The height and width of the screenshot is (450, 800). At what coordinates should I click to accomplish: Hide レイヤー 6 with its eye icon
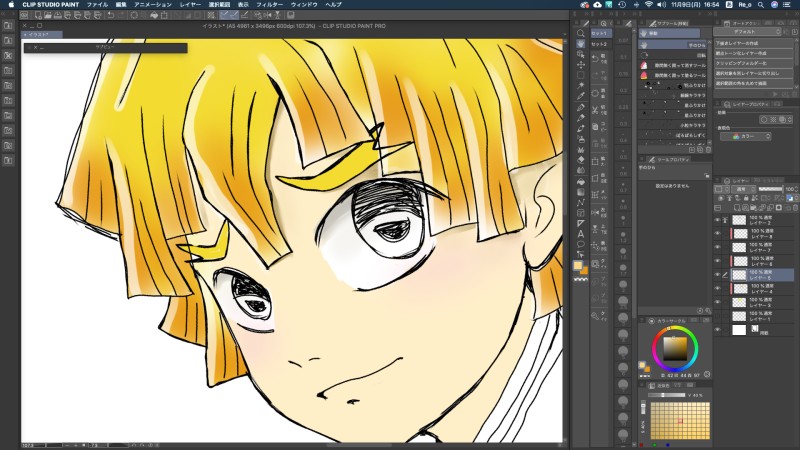pos(717,261)
